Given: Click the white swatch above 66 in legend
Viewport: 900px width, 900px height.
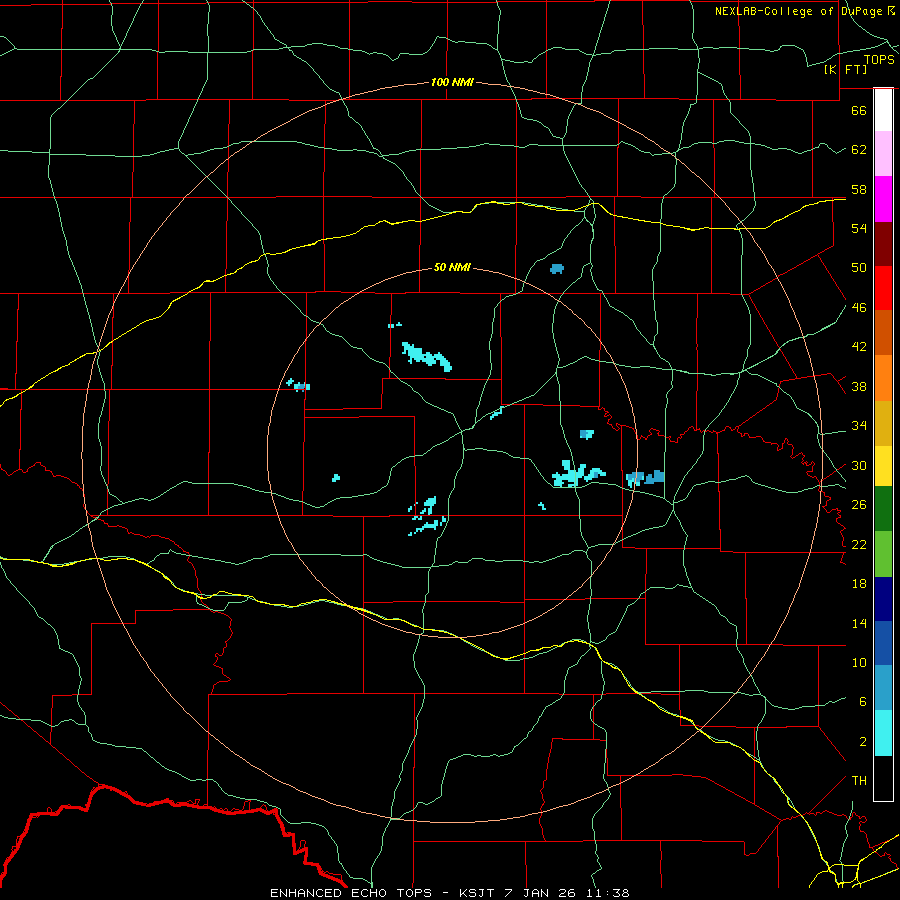Looking at the screenshot, I should (x=883, y=110).
